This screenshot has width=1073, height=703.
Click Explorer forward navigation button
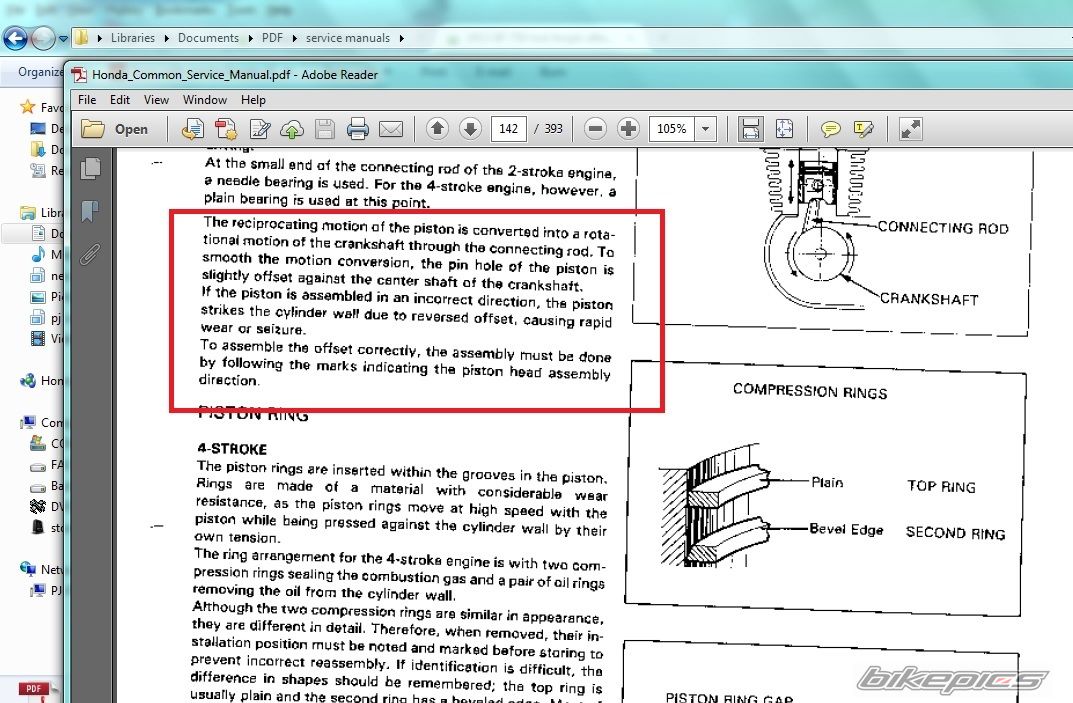[43, 38]
